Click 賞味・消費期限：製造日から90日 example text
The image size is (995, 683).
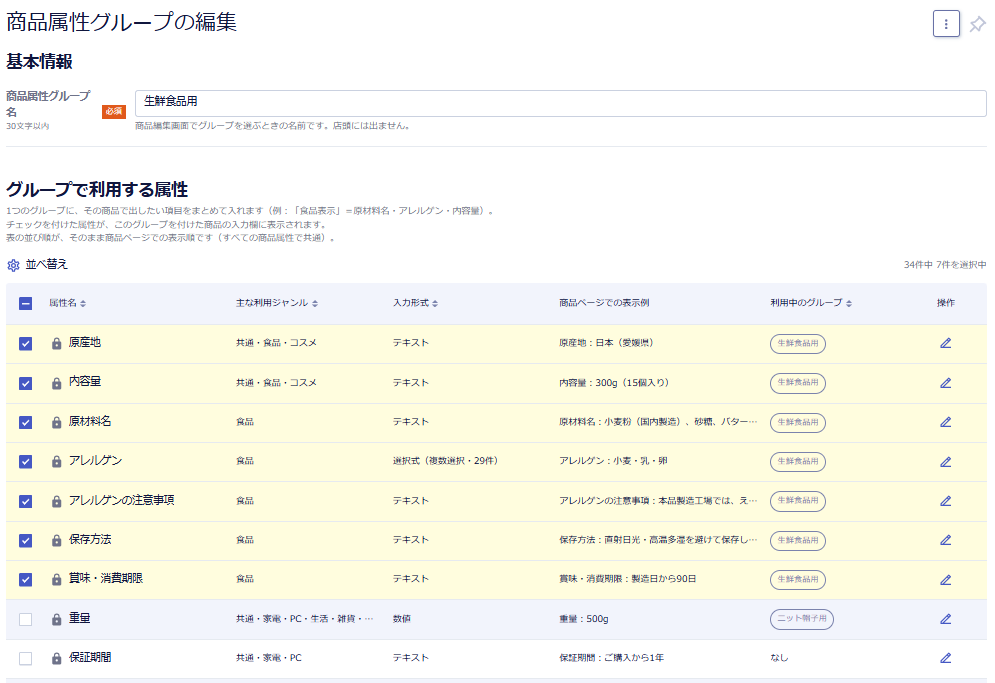click(x=627, y=579)
